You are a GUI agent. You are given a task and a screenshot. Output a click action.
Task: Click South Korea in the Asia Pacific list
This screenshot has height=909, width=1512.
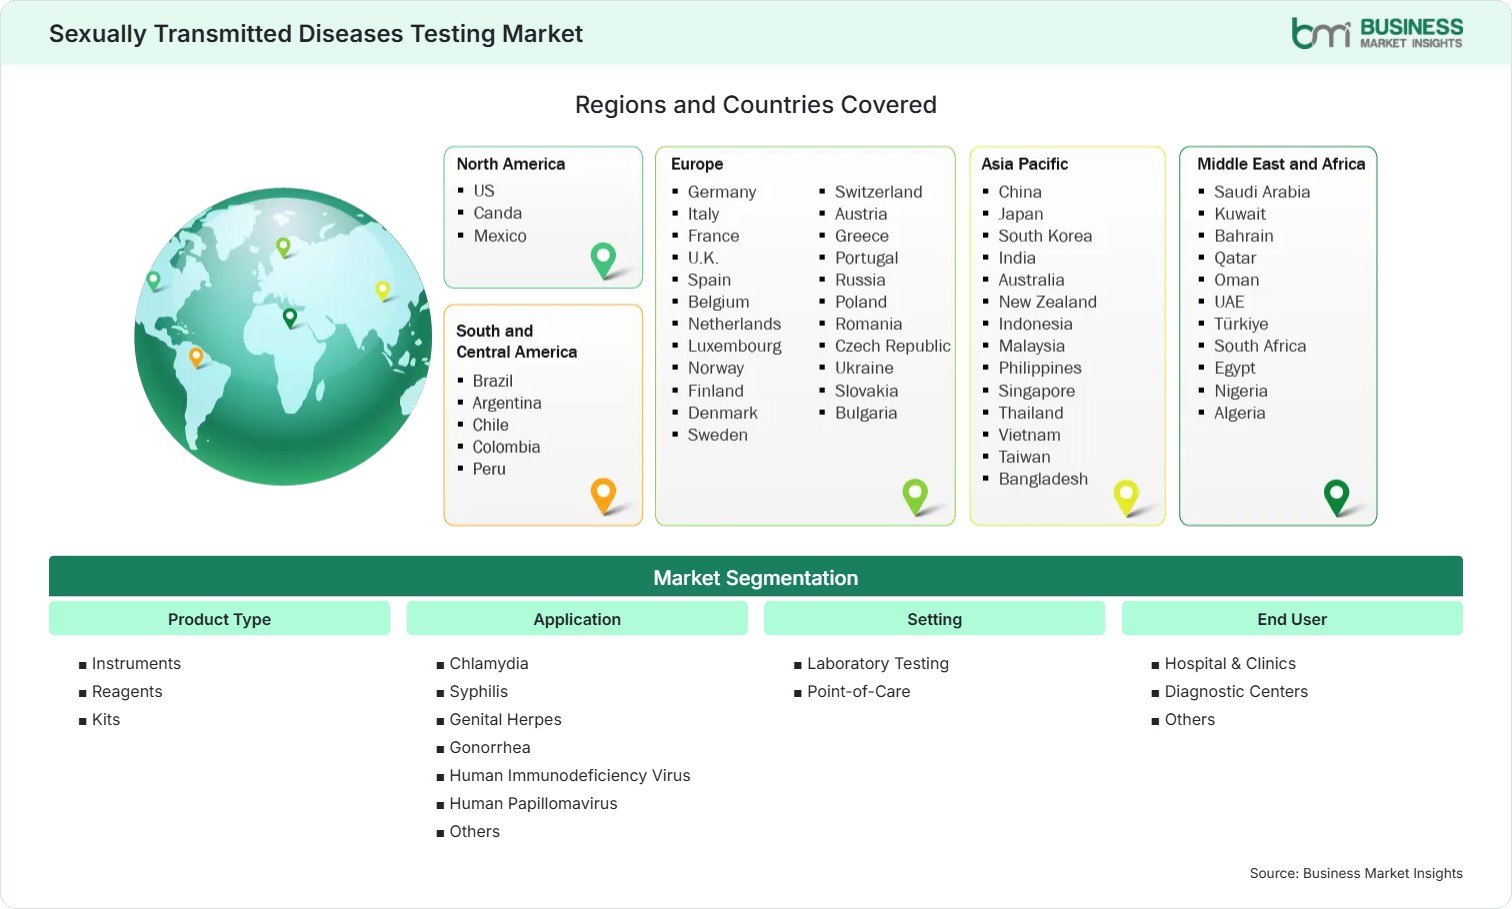coord(1045,236)
